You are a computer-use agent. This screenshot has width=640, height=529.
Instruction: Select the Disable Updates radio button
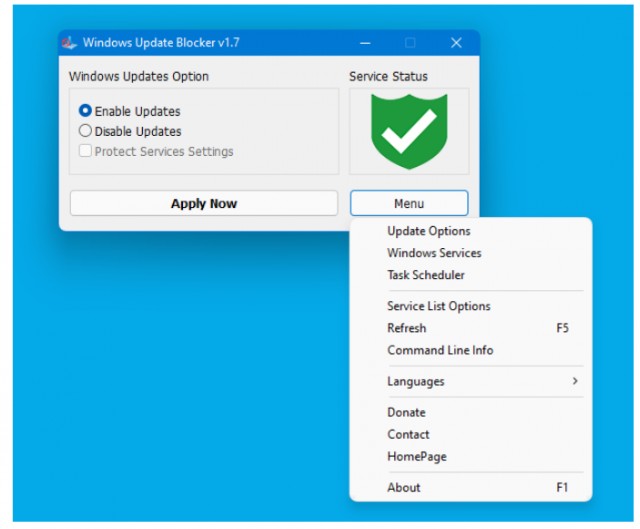[85, 131]
